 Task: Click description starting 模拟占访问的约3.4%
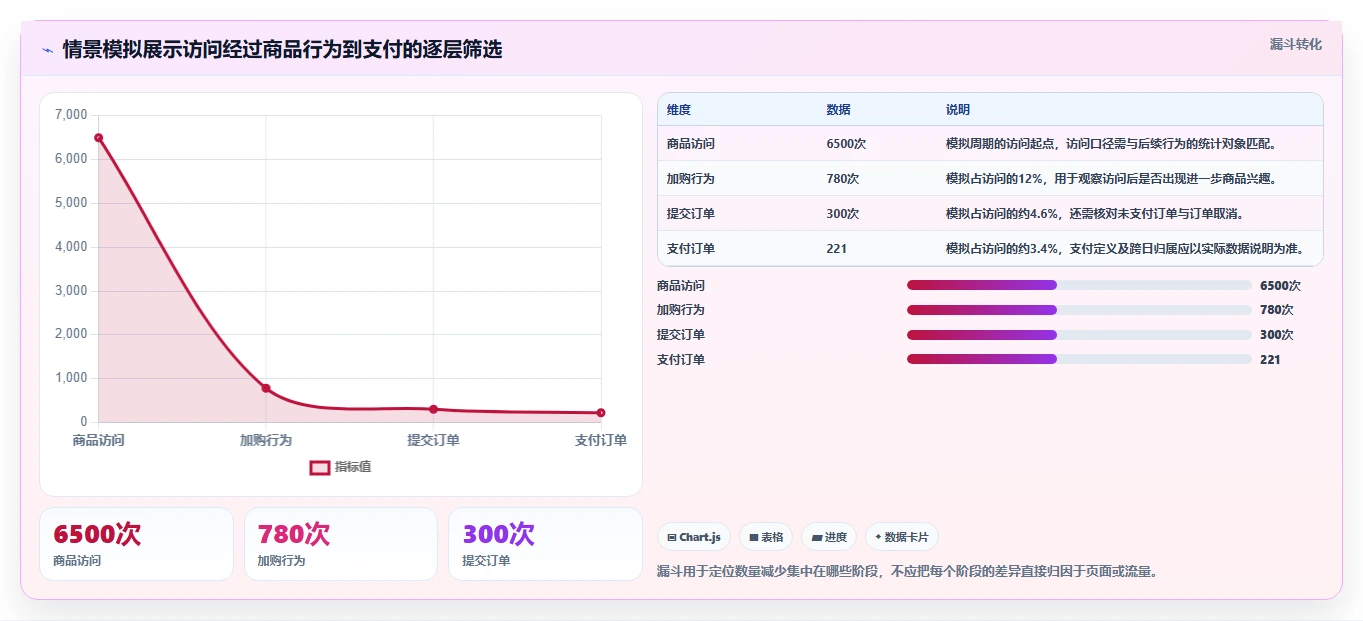point(1125,249)
